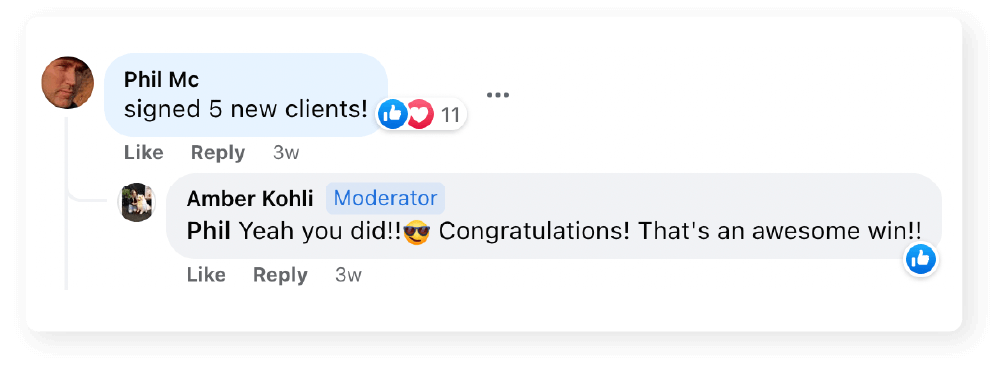Click the Moderator badge
The width and height of the screenshot is (1001, 375).
(386, 198)
